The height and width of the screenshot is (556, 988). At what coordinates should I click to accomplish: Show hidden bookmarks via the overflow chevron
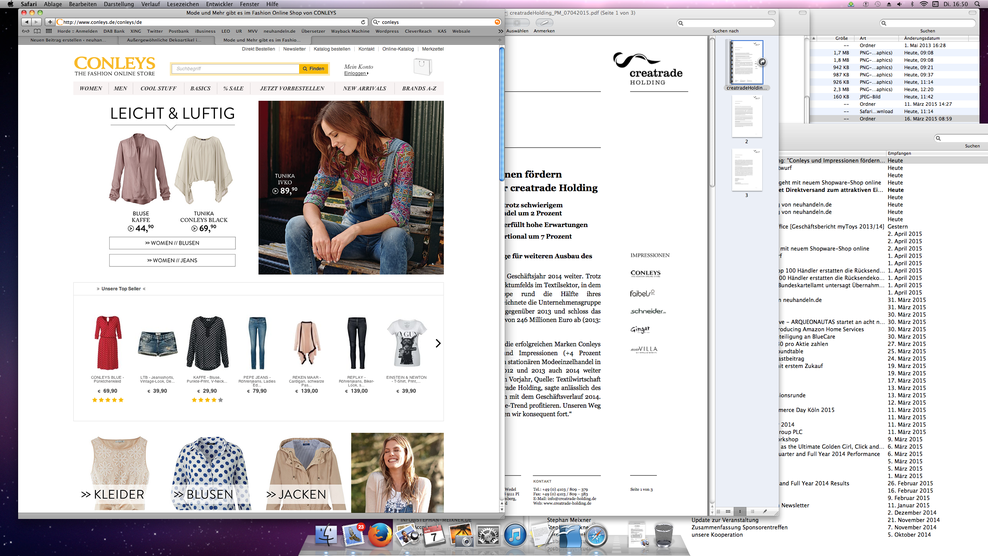(500, 31)
